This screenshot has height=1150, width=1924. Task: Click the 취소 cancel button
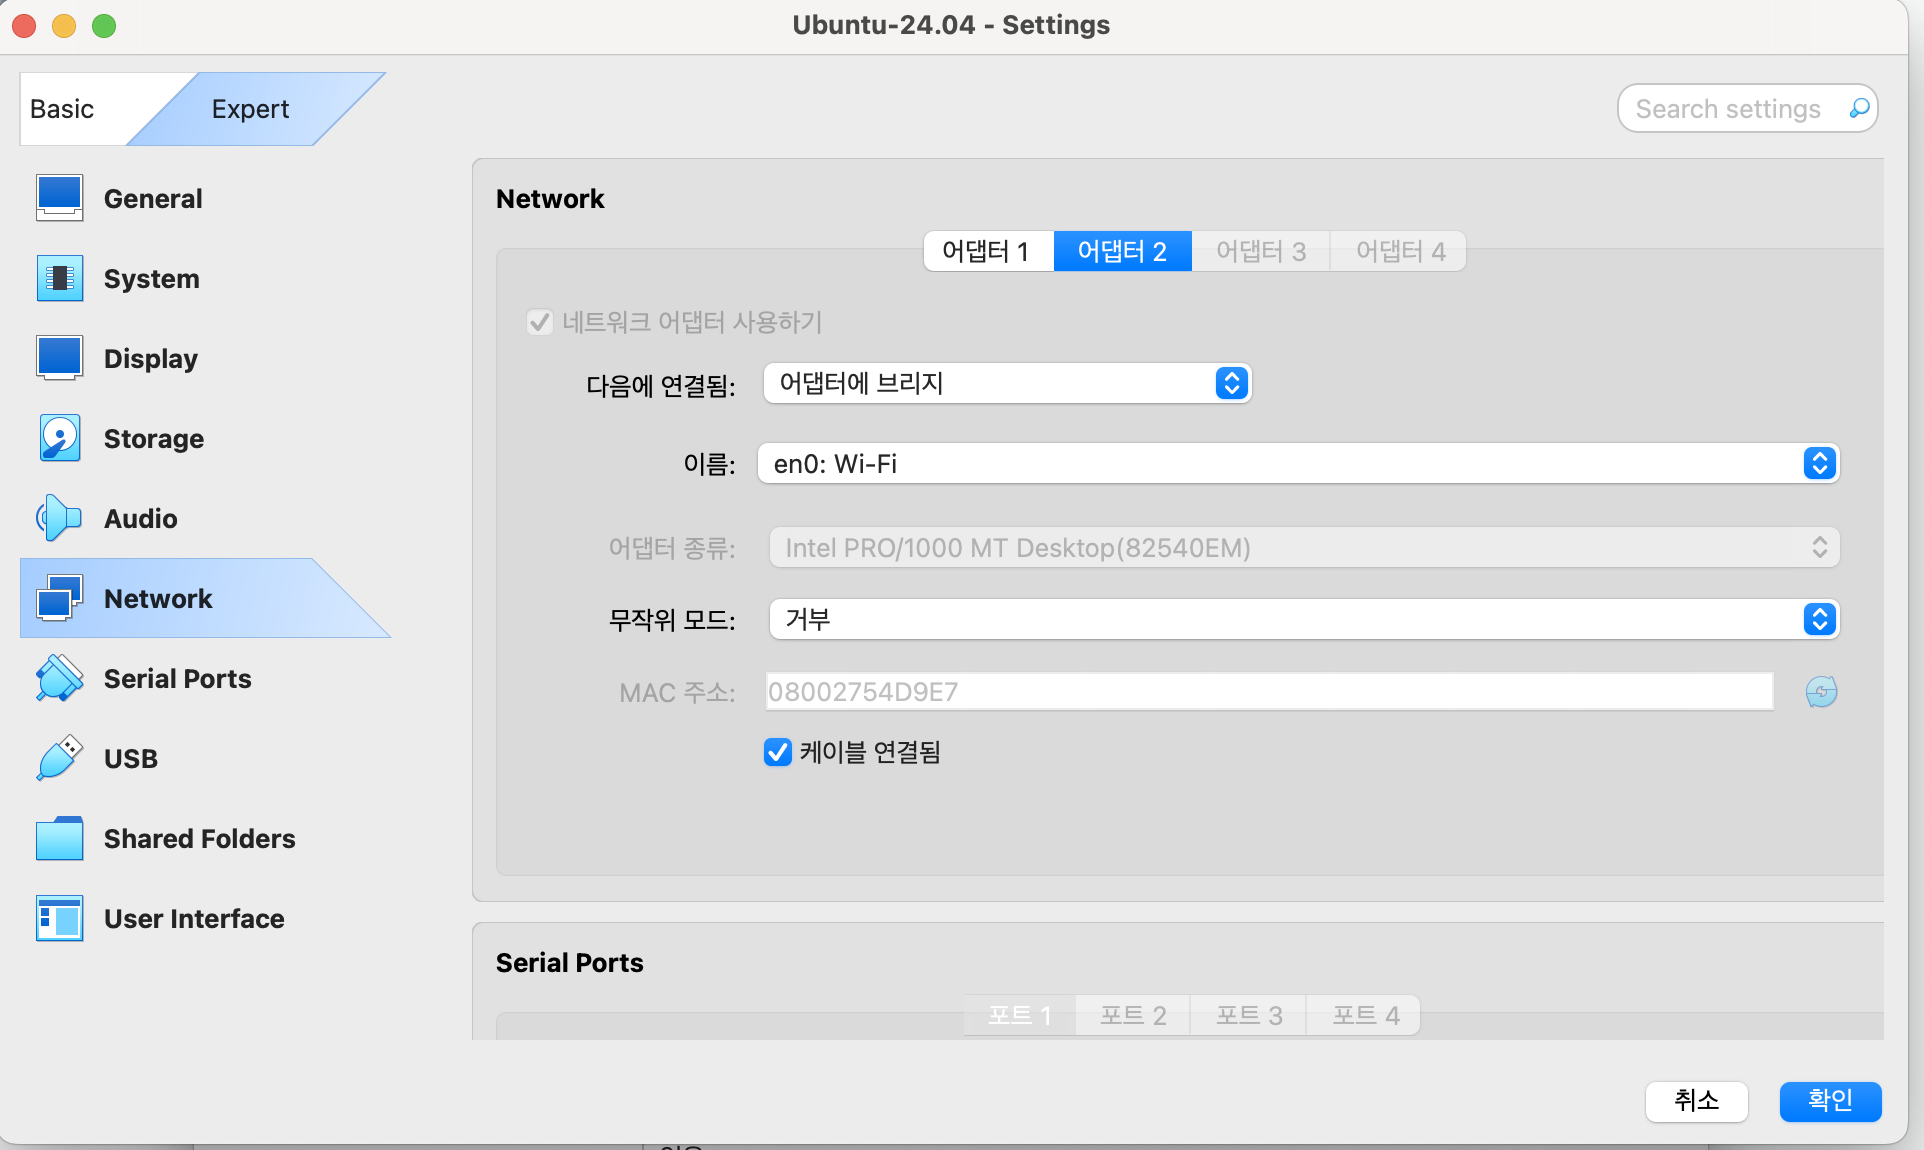(x=1696, y=1101)
